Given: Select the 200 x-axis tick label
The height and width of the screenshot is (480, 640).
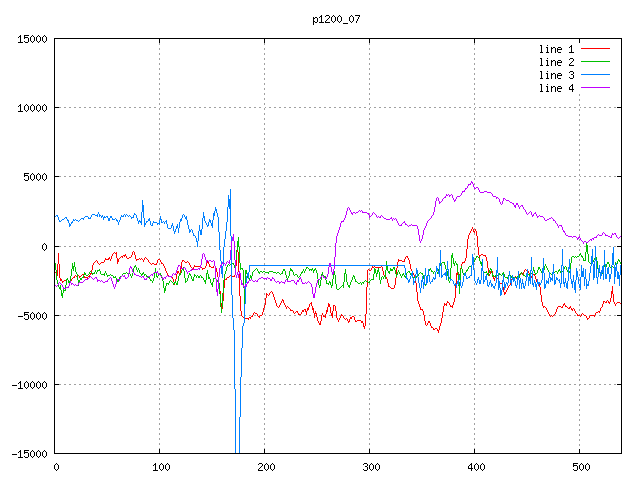Looking at the screenshot, I should point(265,467).
